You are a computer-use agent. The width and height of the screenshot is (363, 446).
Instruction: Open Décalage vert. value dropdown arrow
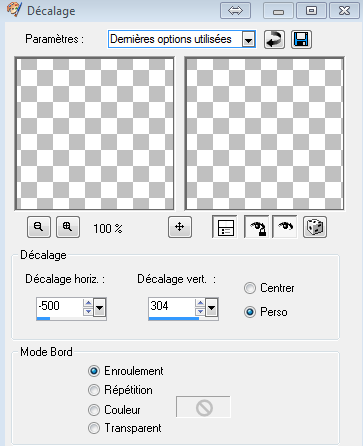212,308
